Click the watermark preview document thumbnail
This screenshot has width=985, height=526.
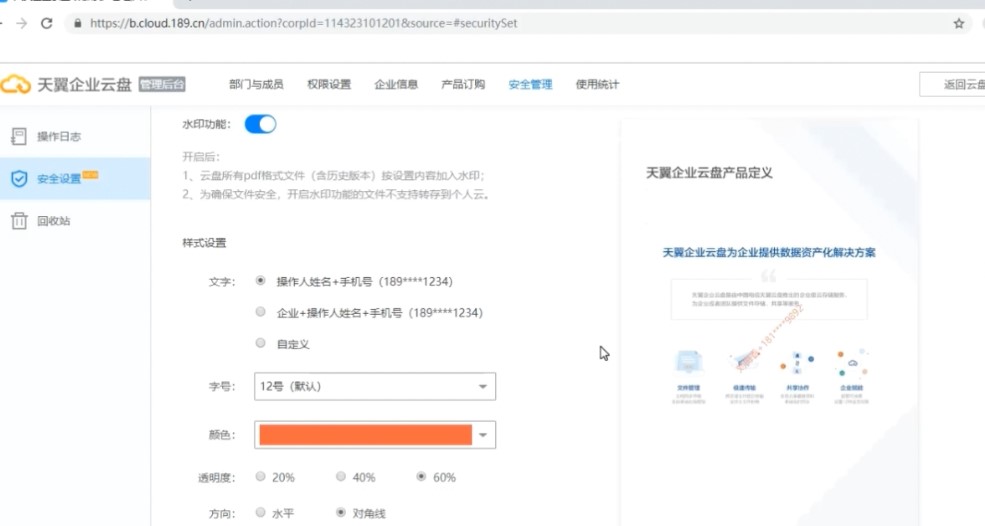(769, 322)
